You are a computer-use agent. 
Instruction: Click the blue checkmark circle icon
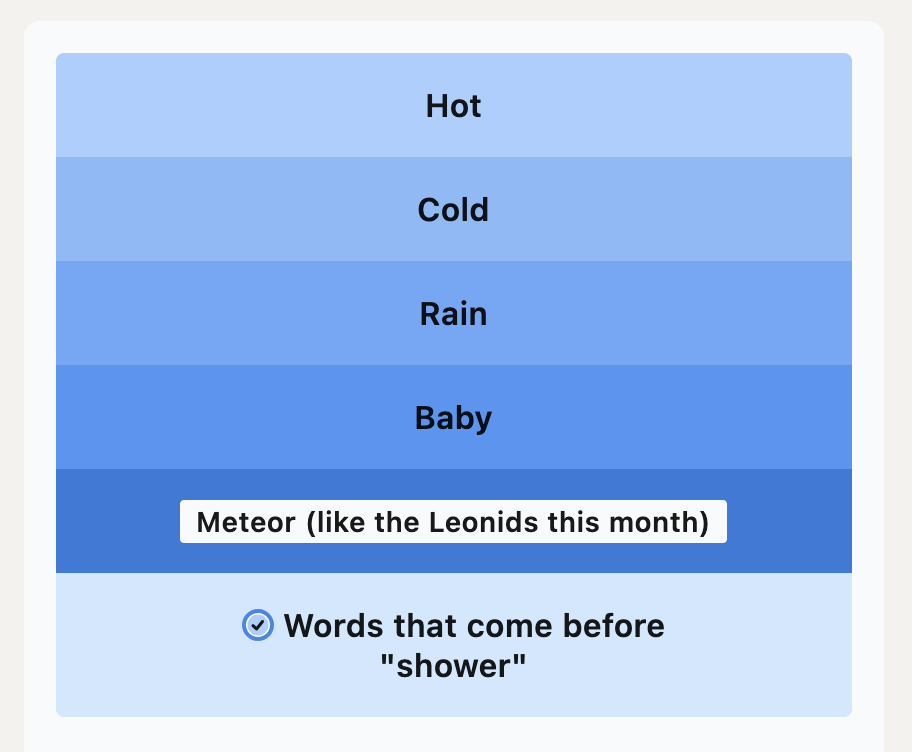click(258, 625)
